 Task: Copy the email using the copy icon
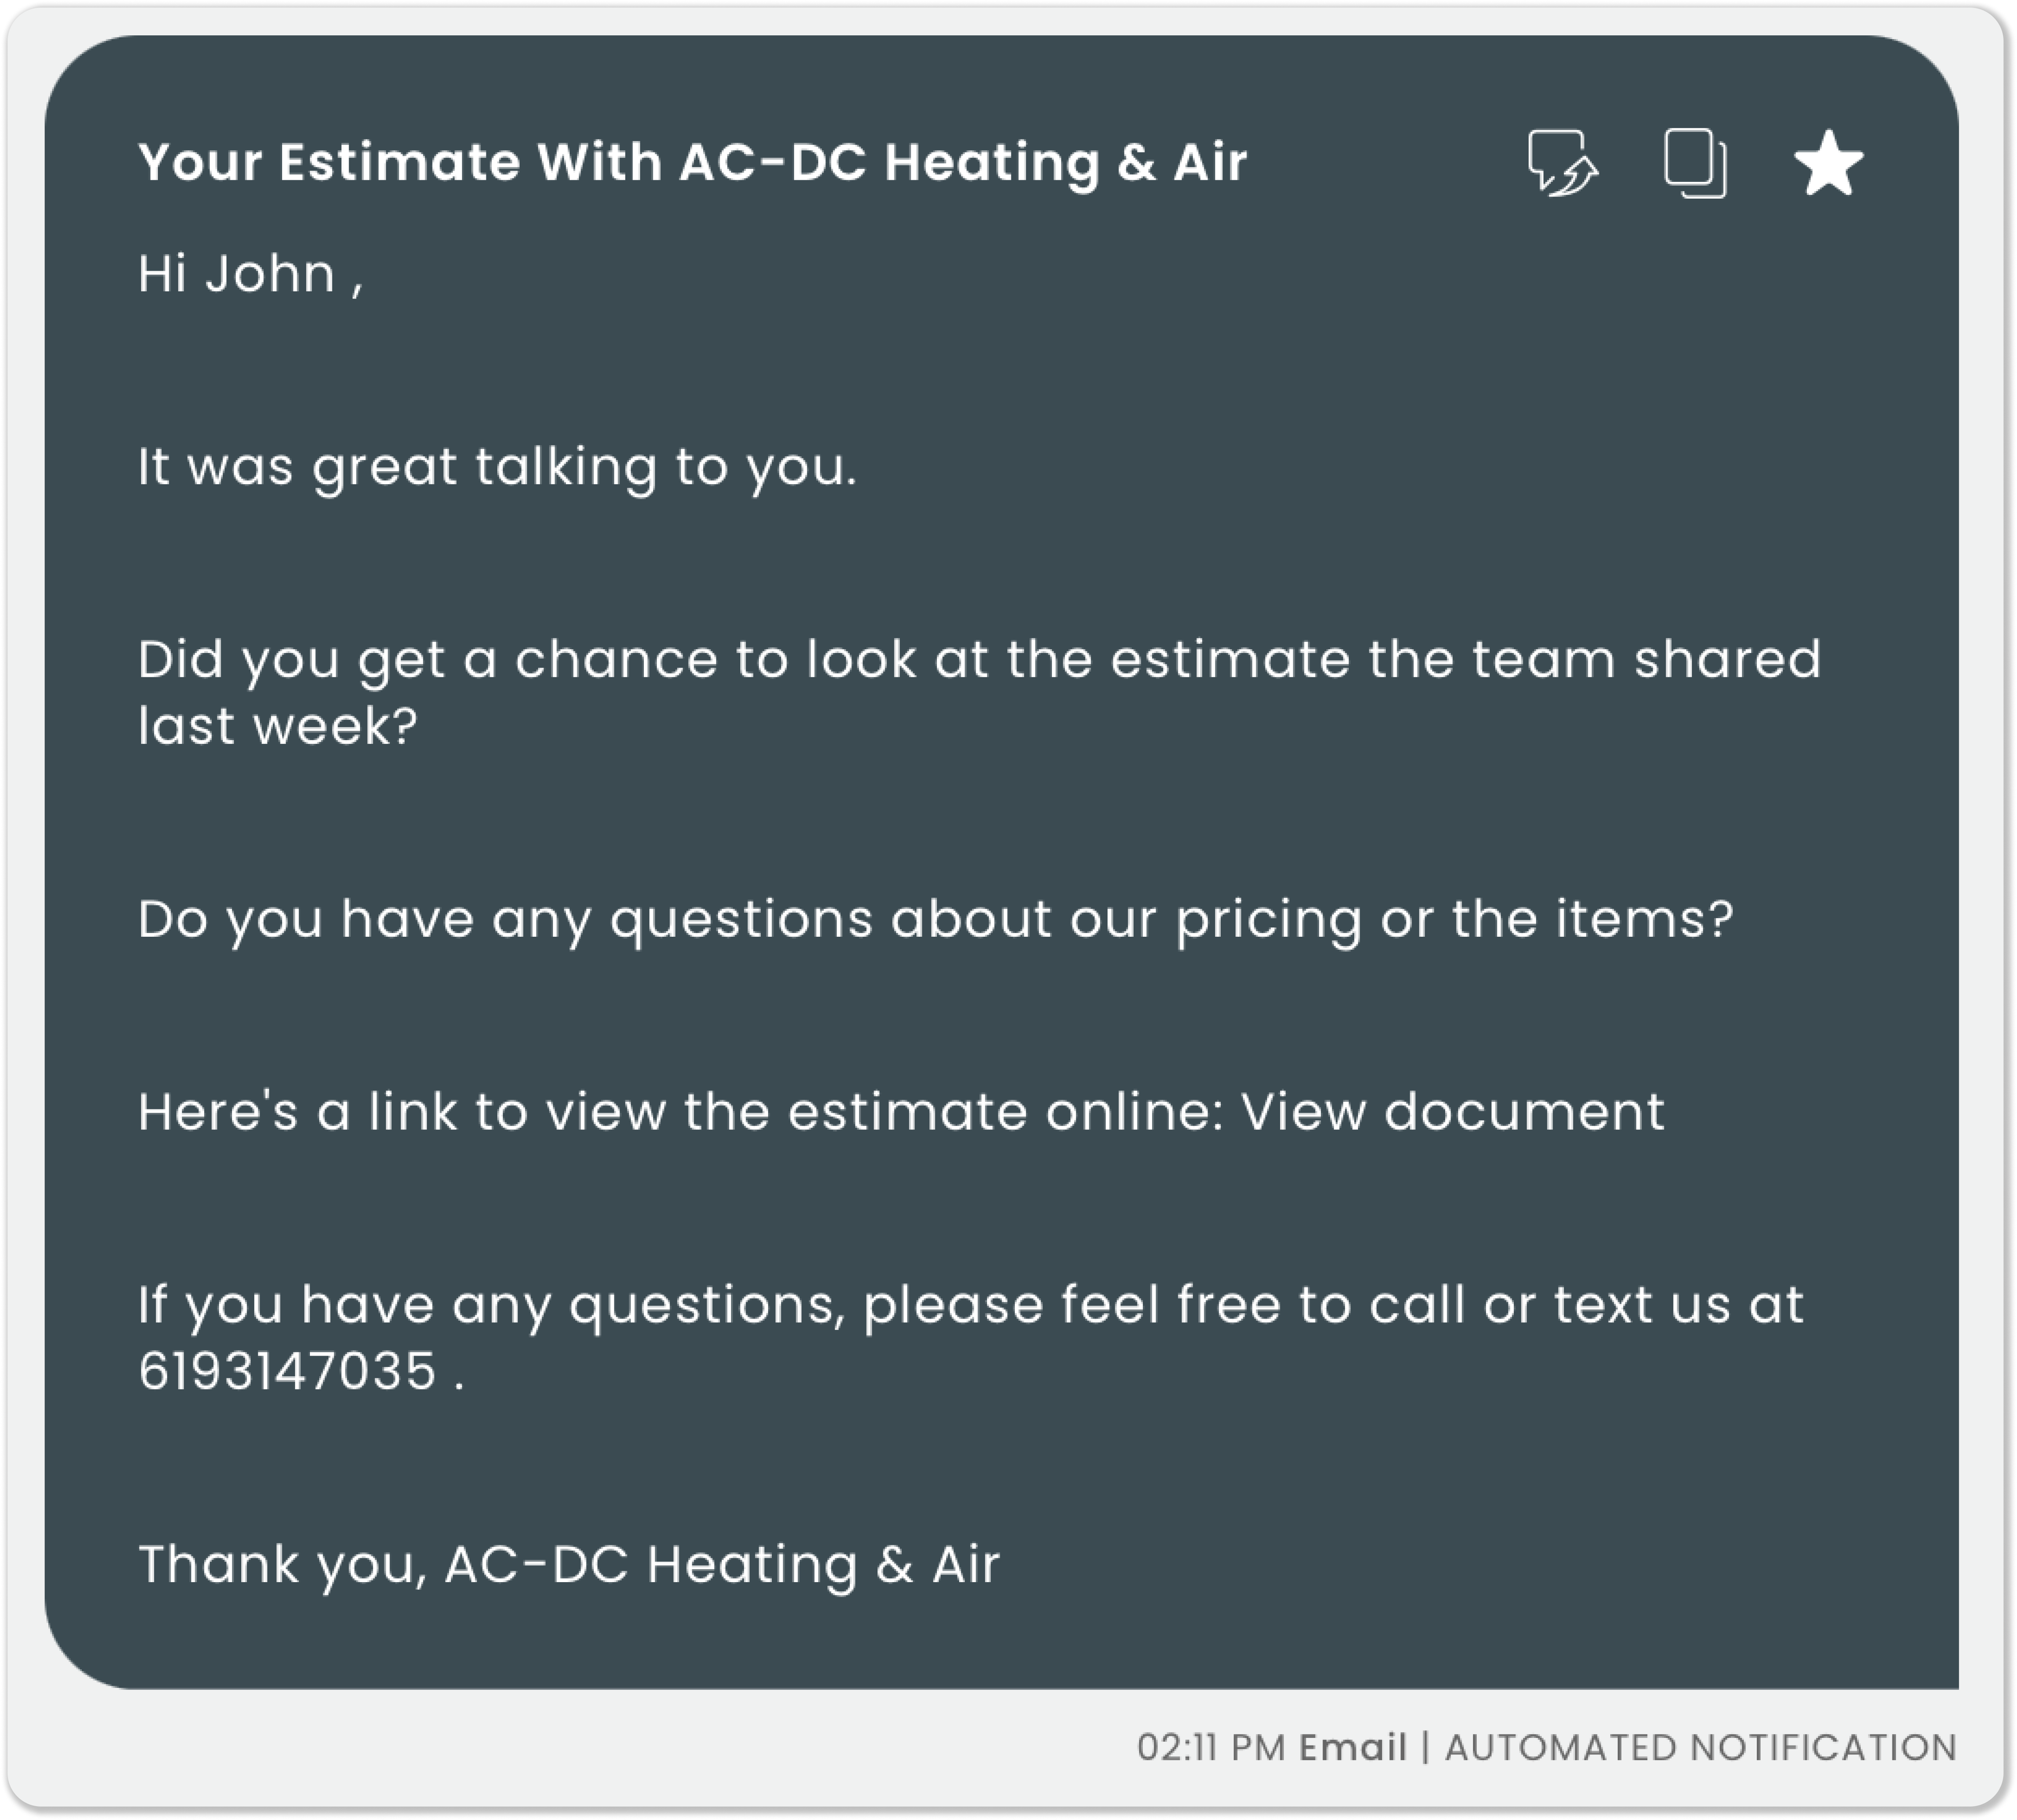click(1695, 163)
